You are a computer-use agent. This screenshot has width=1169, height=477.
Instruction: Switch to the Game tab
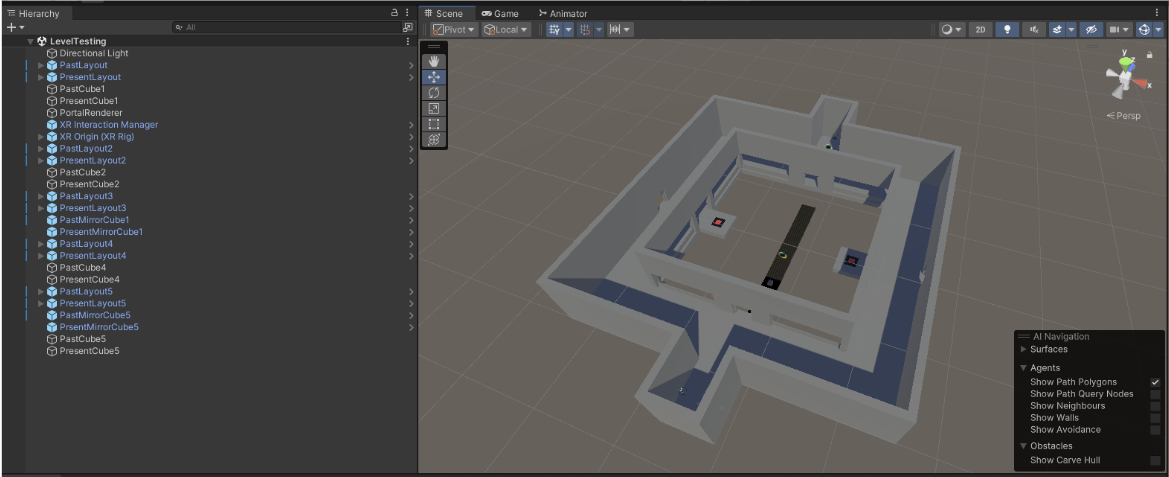[500, 13]
